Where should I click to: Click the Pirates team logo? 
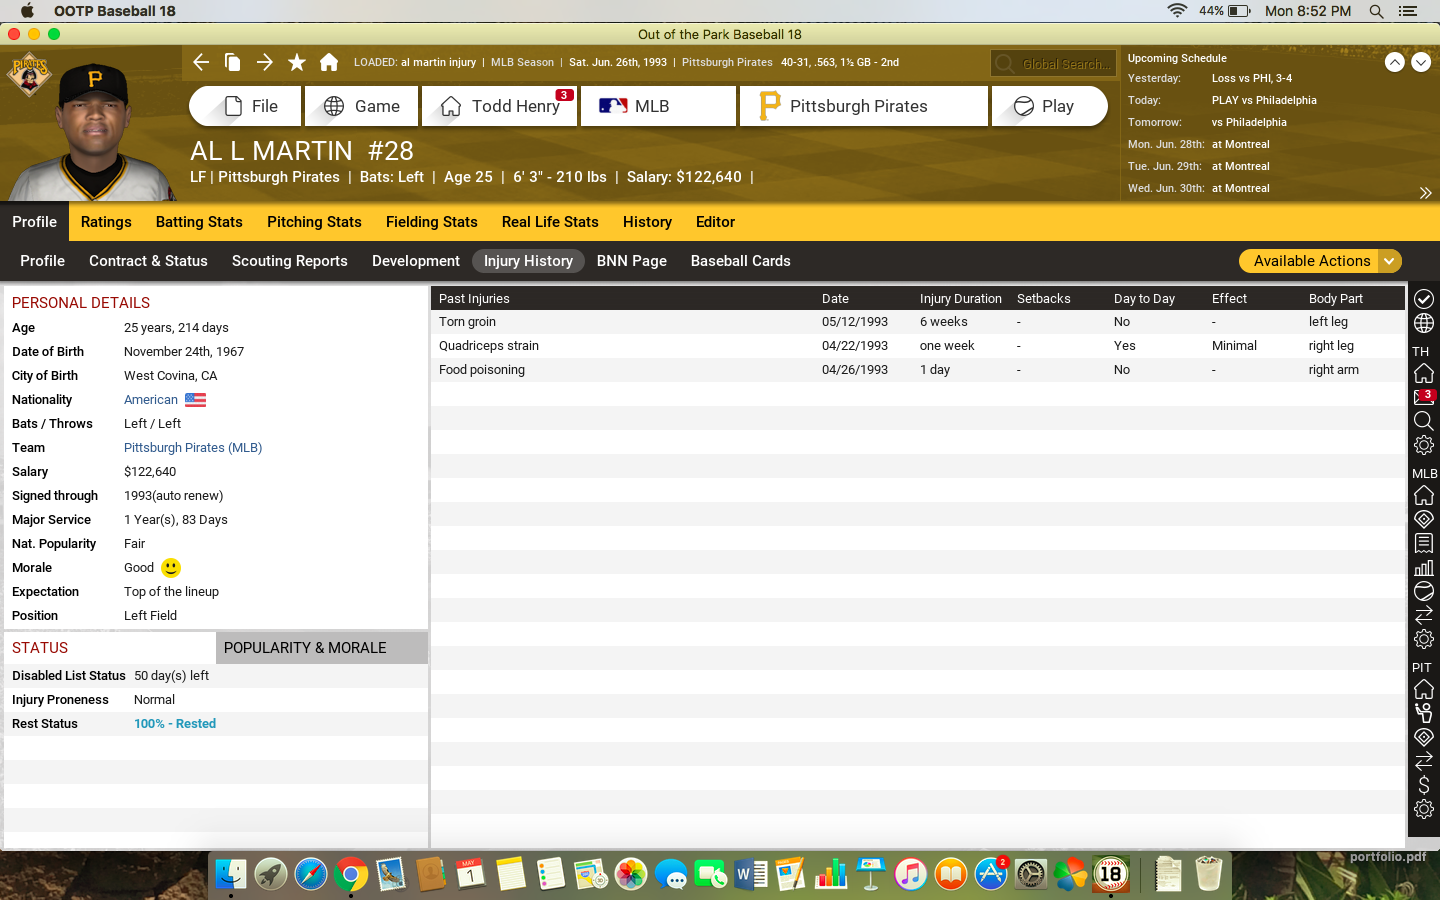click(x=29, y=76)
